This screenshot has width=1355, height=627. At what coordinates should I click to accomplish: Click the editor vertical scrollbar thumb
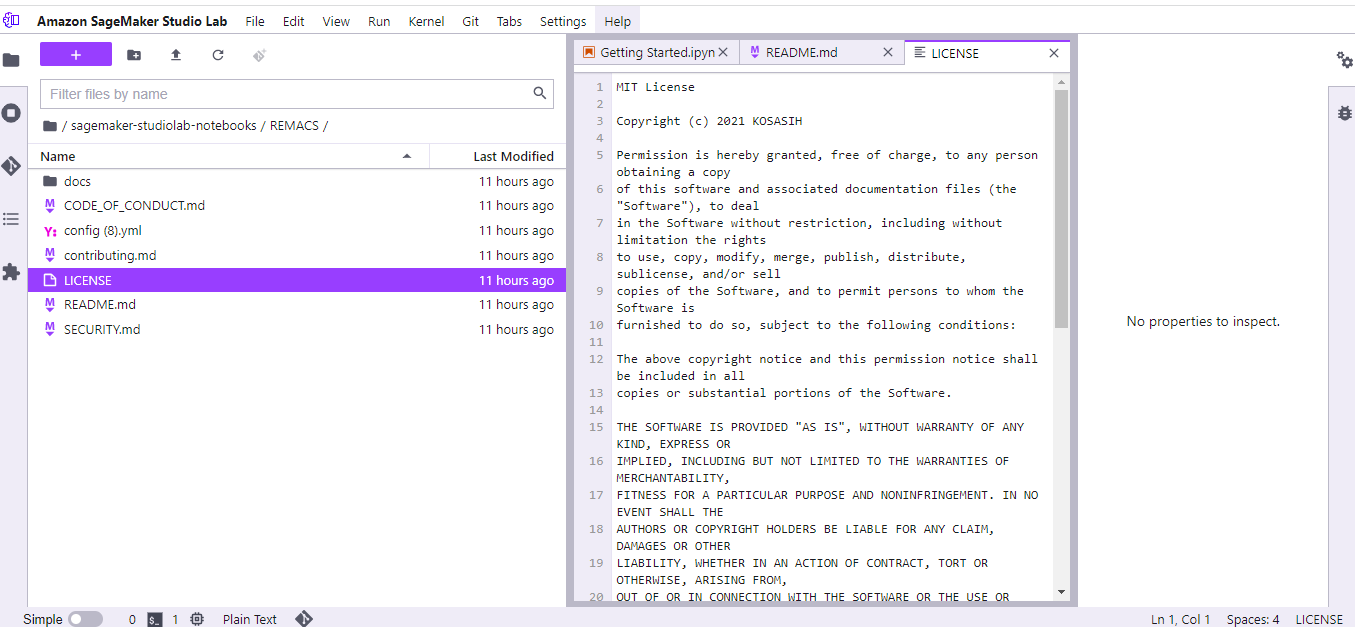coord(1061,208)
